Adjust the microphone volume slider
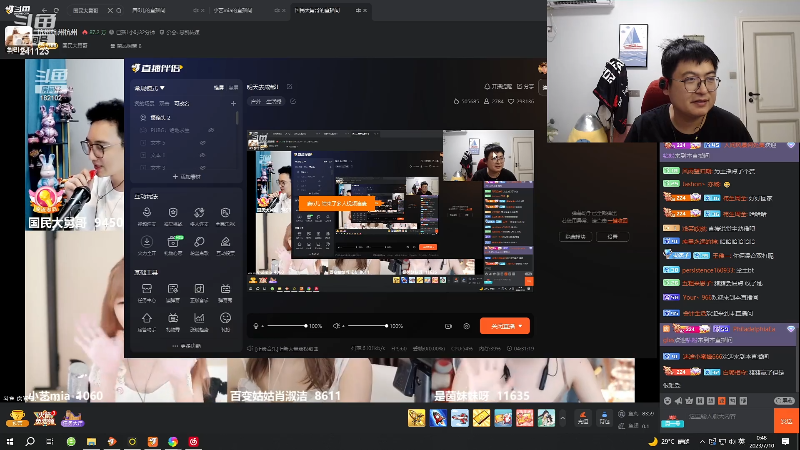Viewport: 800px width, 450px height. (x=287, y=326)
